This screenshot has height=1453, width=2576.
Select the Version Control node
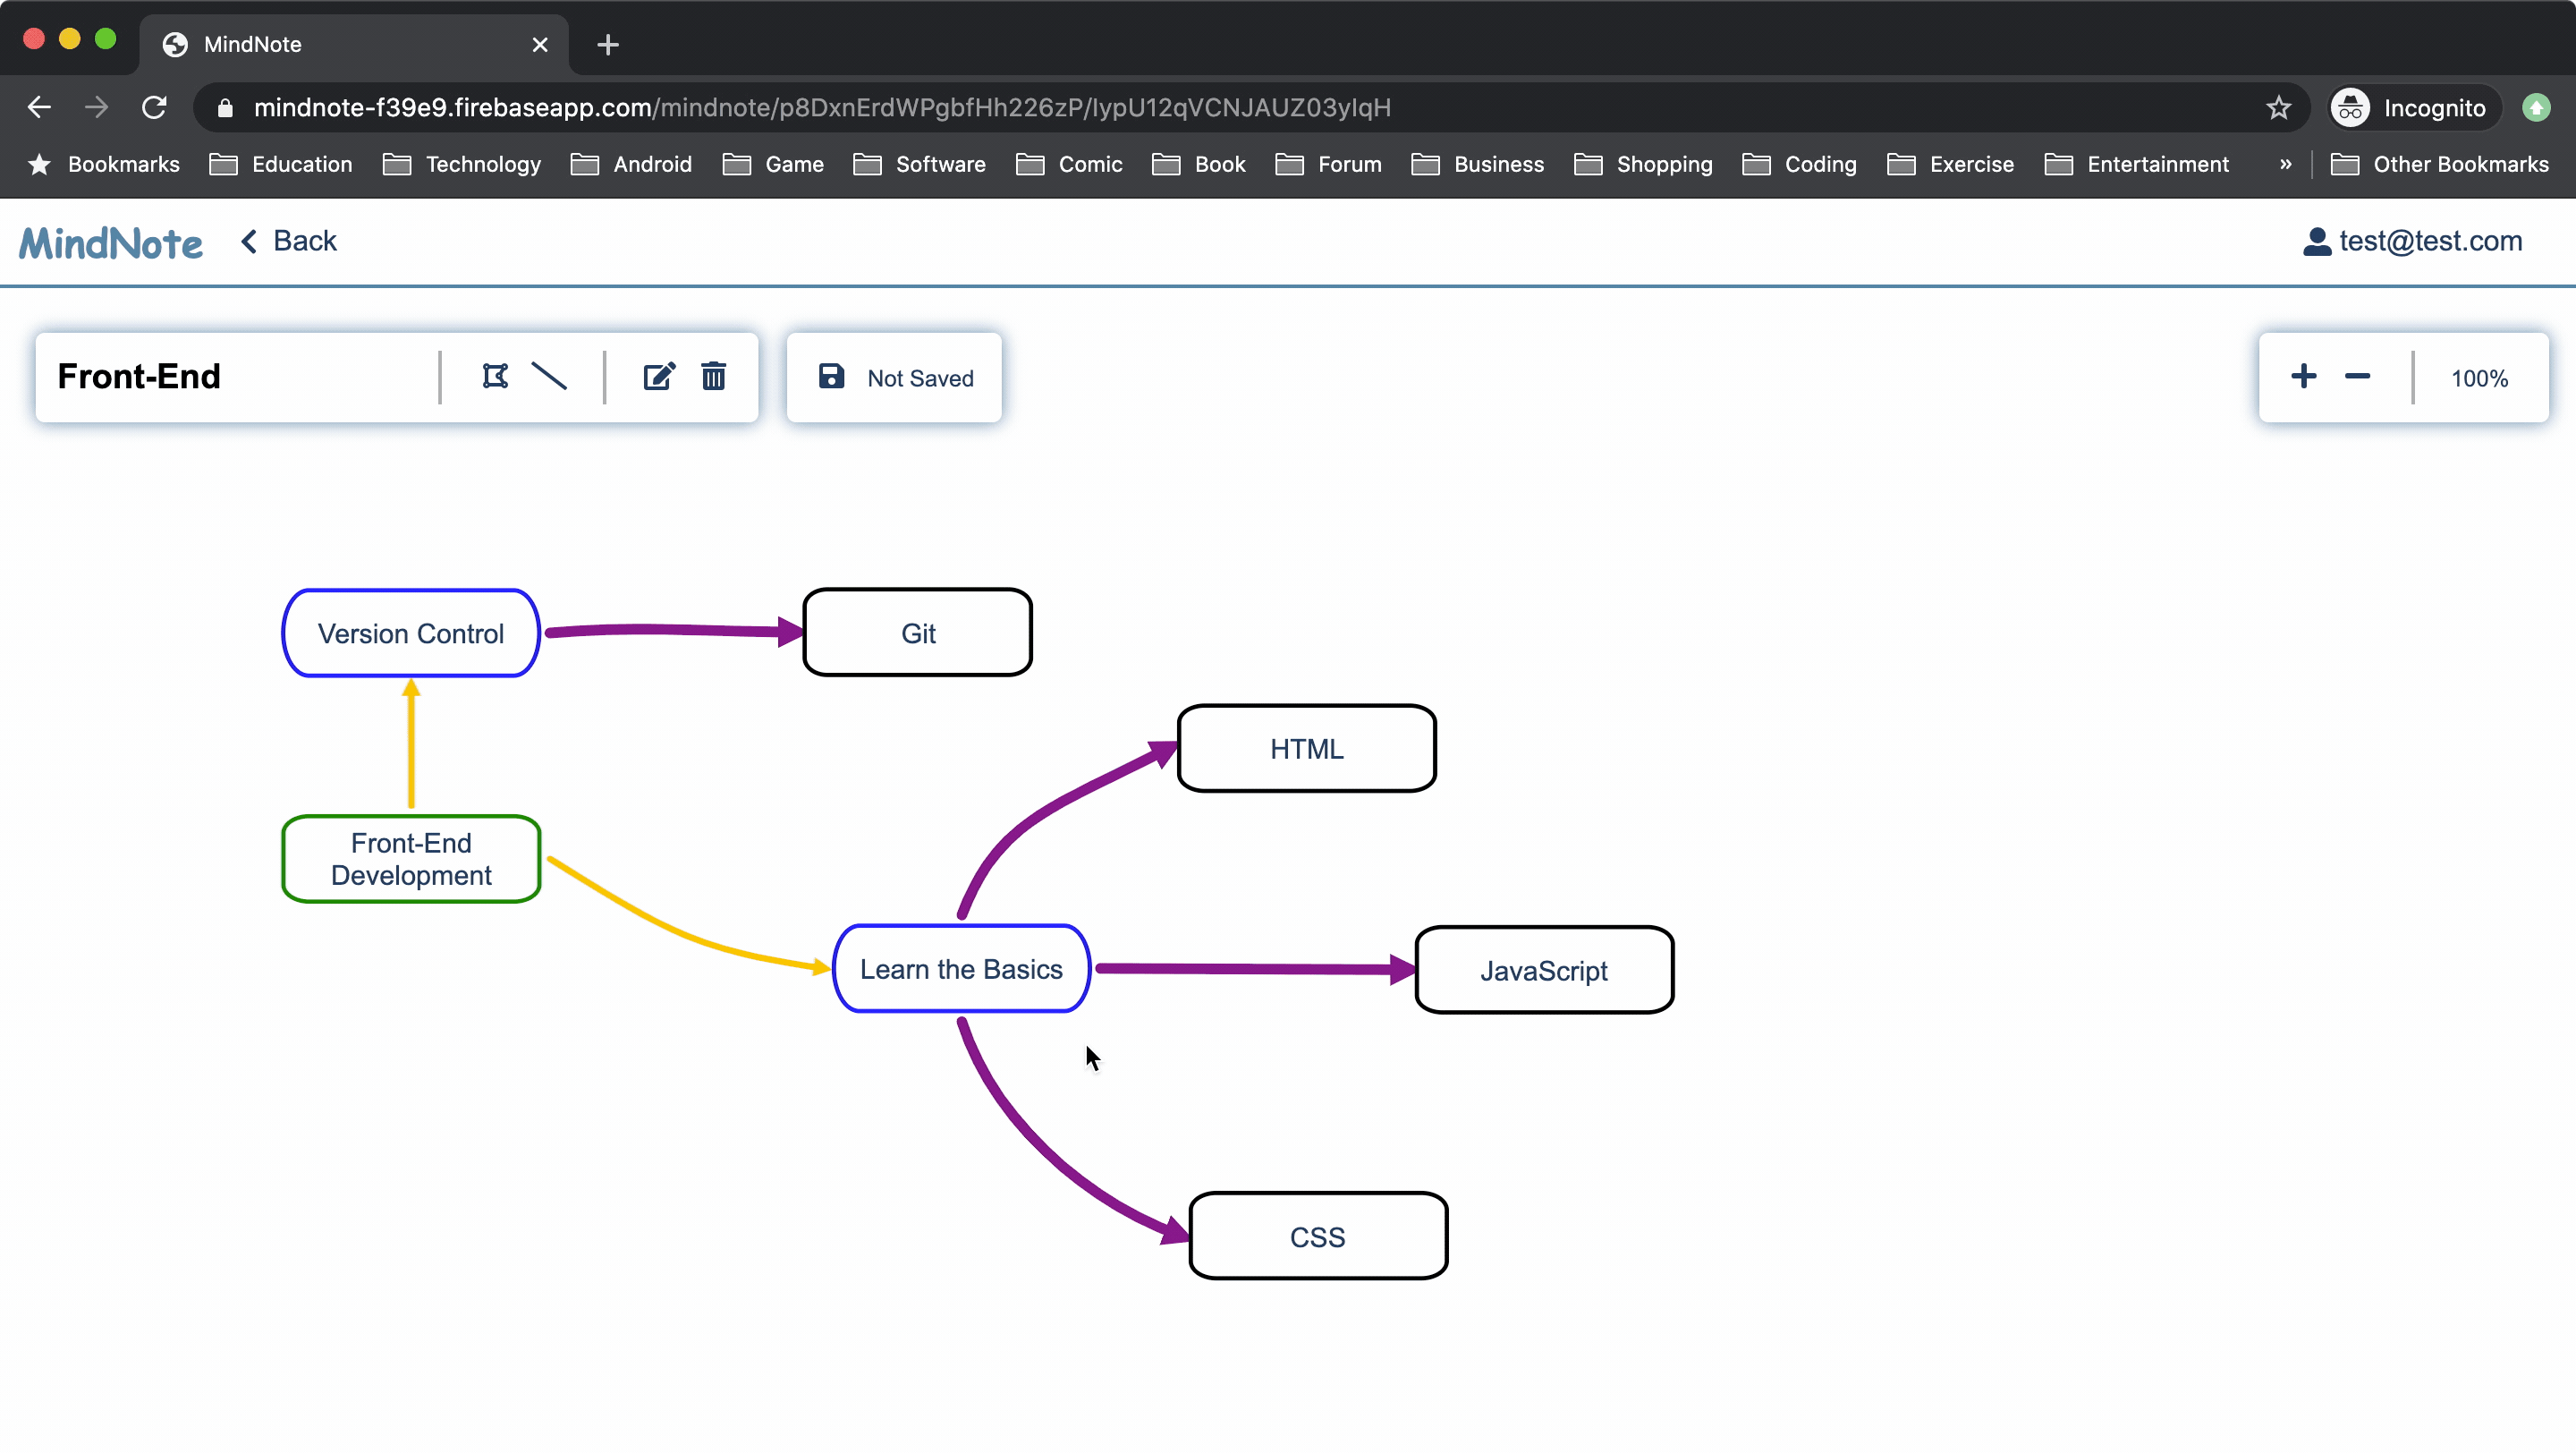click(x=411, y=633)
